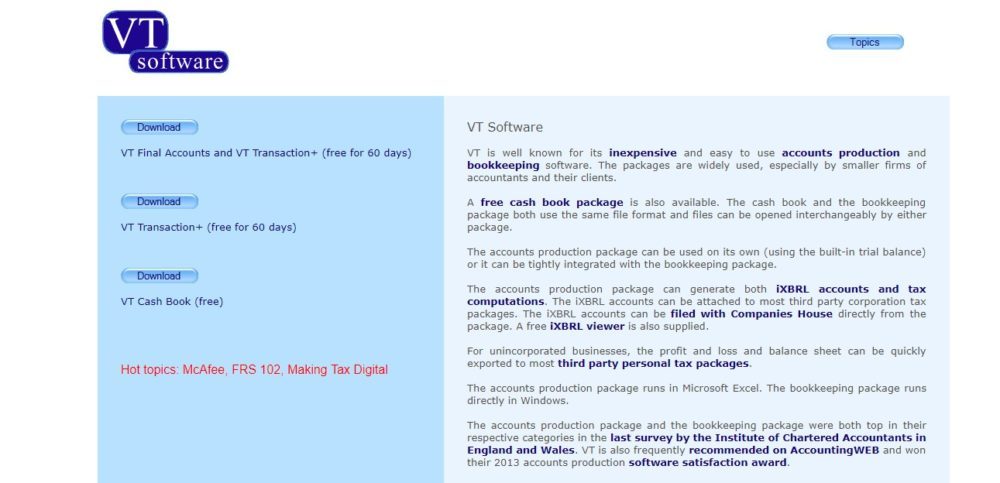Download VT Final Accounts and VT Transaction+
The width and height of the screenshot is (1000, 483).
click(x=159, y=127)
